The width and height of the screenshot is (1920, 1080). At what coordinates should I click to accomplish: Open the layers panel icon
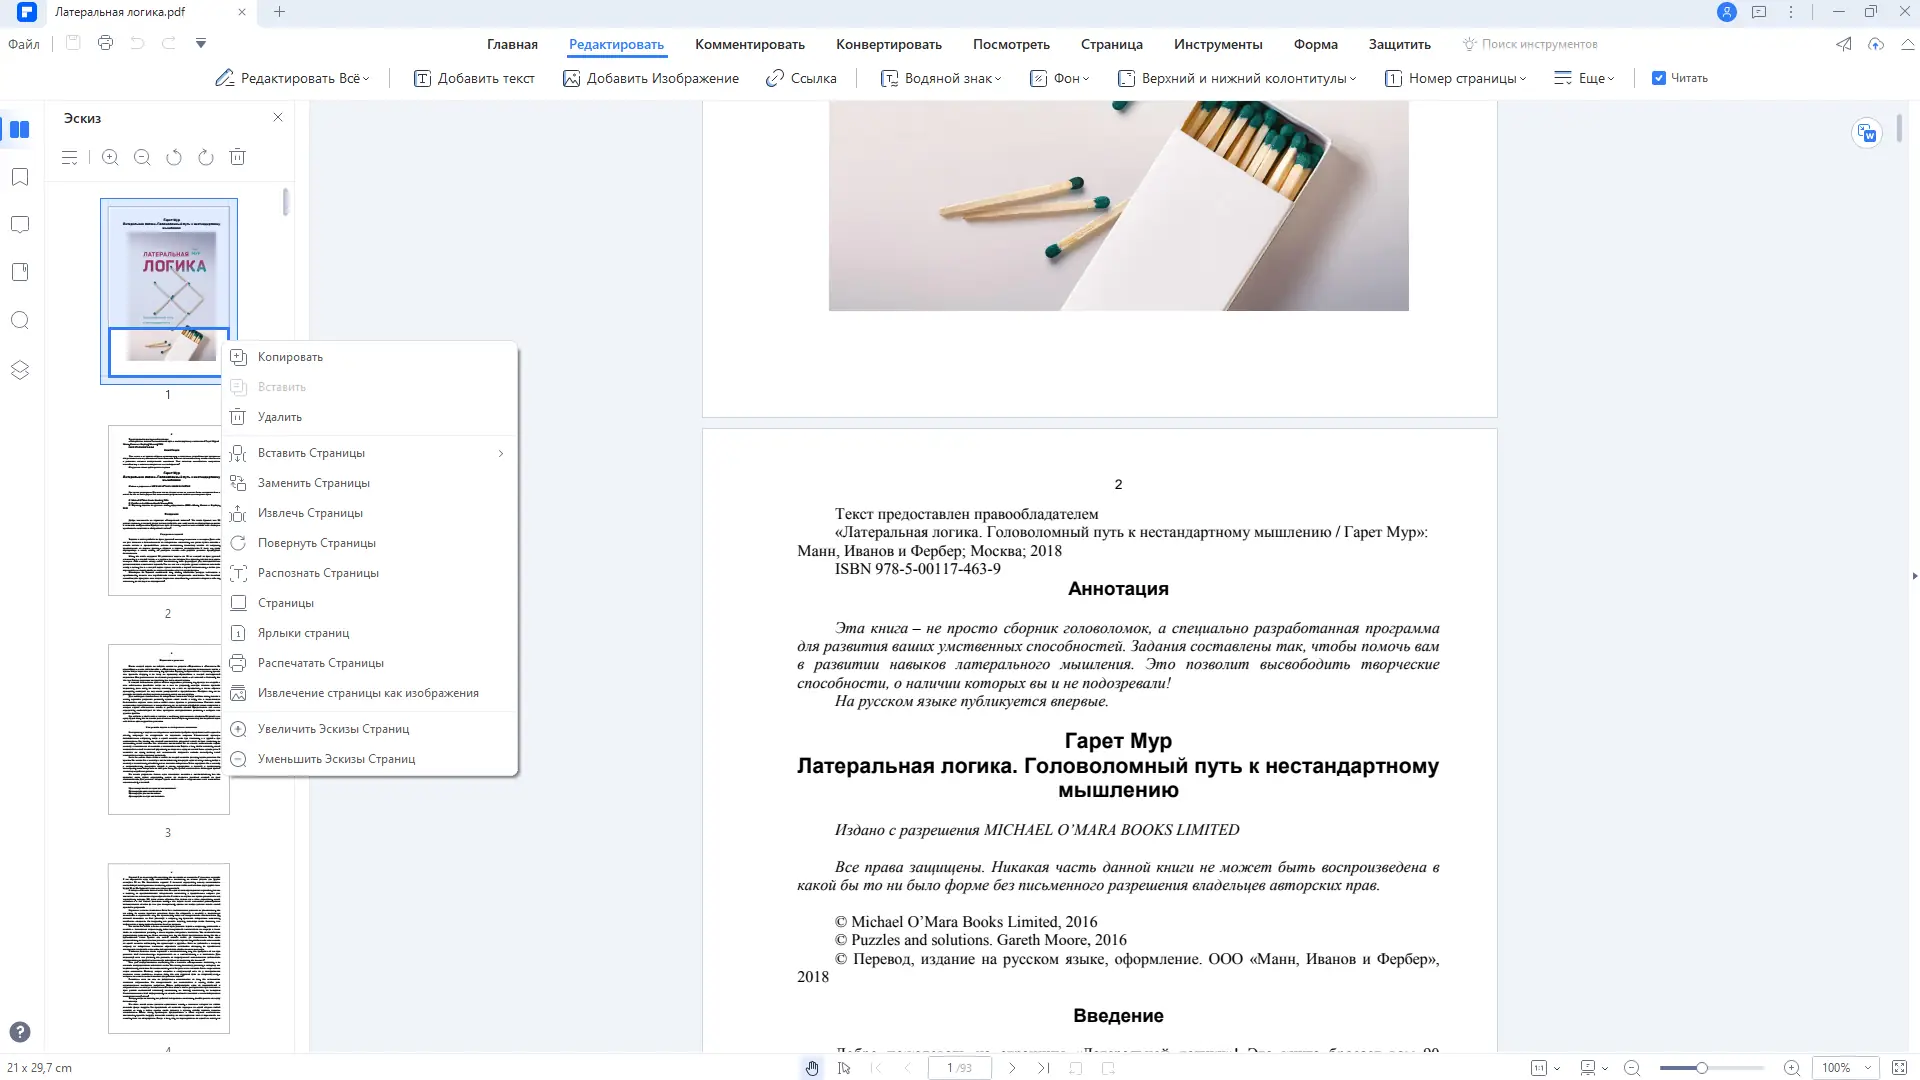coord(20,370)
